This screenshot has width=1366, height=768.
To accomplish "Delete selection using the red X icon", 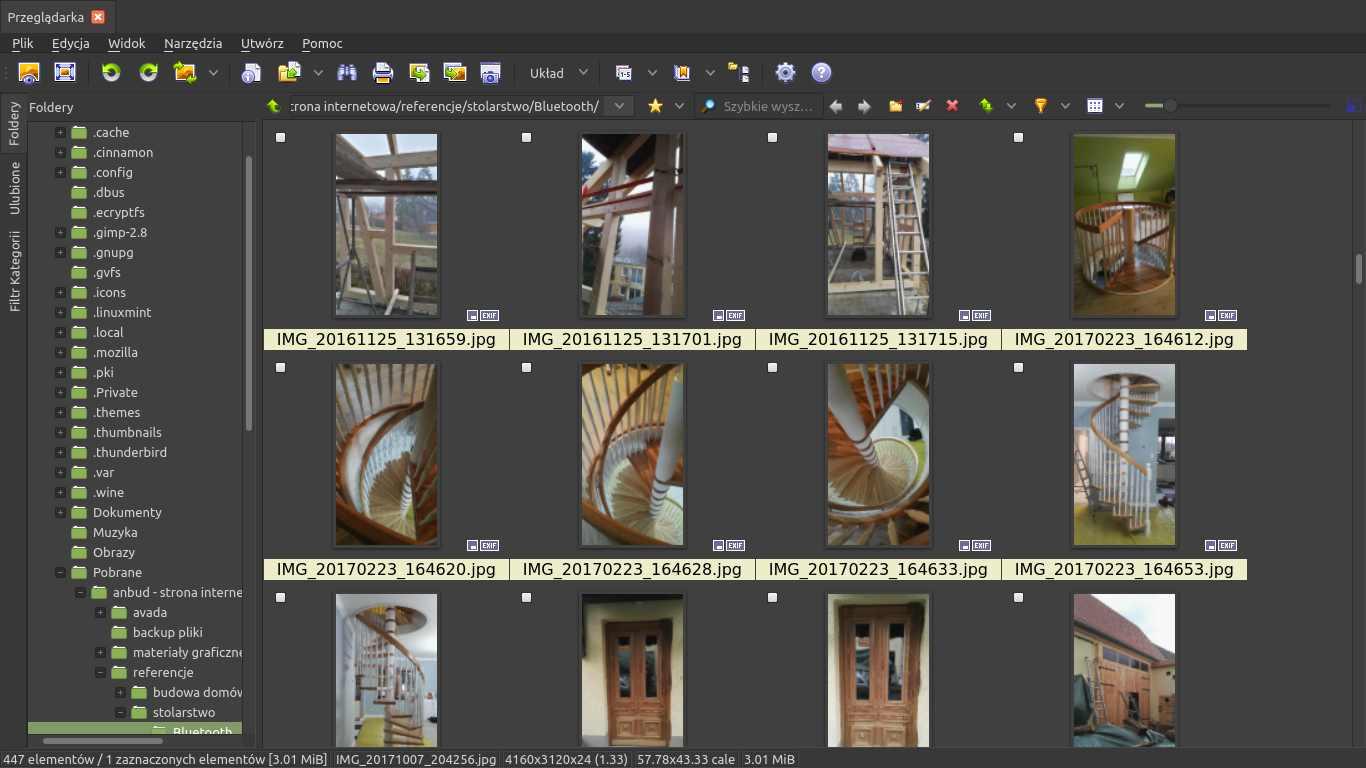I will (952, 105).
